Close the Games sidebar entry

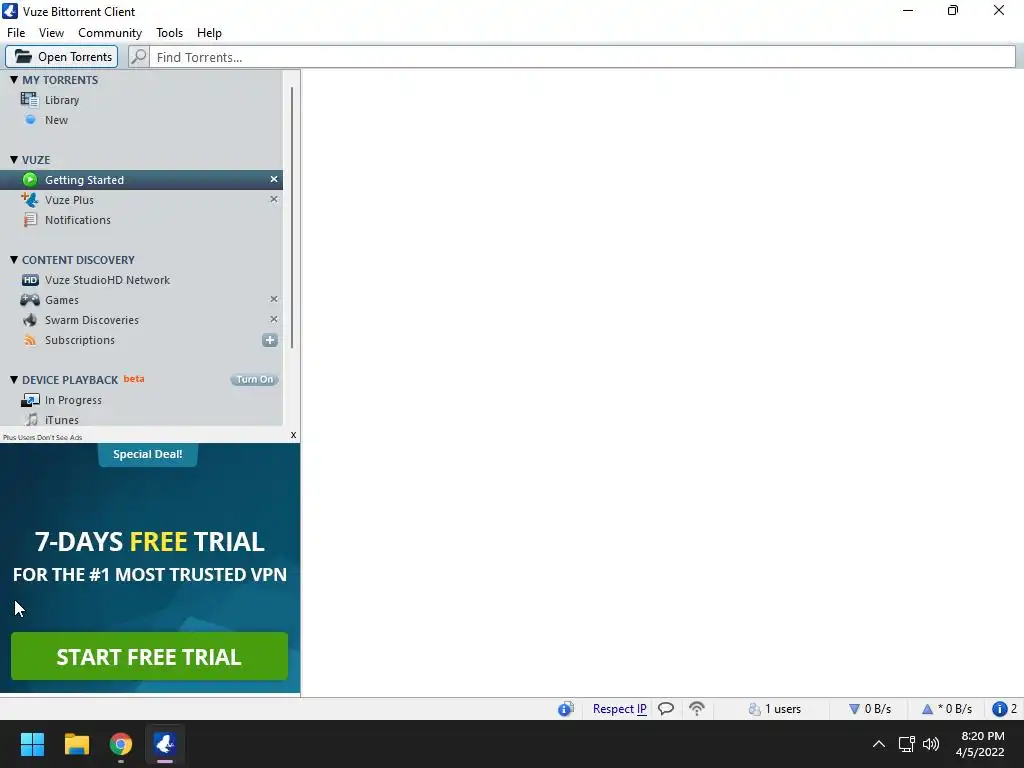[x=274, y=299]
